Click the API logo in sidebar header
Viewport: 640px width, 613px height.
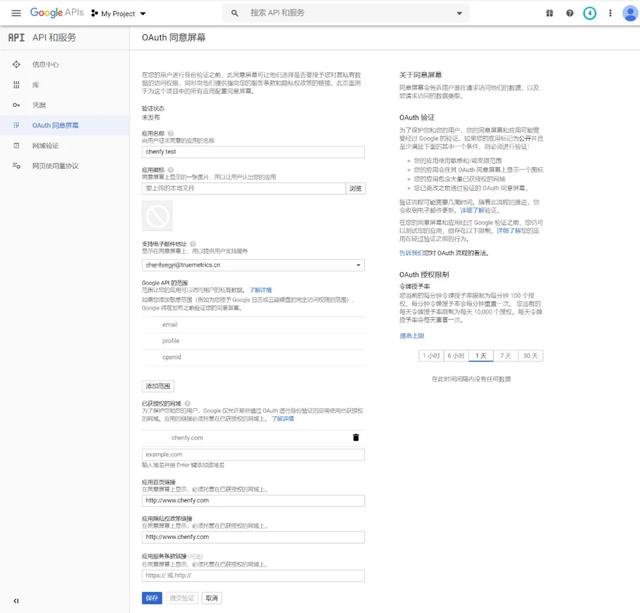16,38
